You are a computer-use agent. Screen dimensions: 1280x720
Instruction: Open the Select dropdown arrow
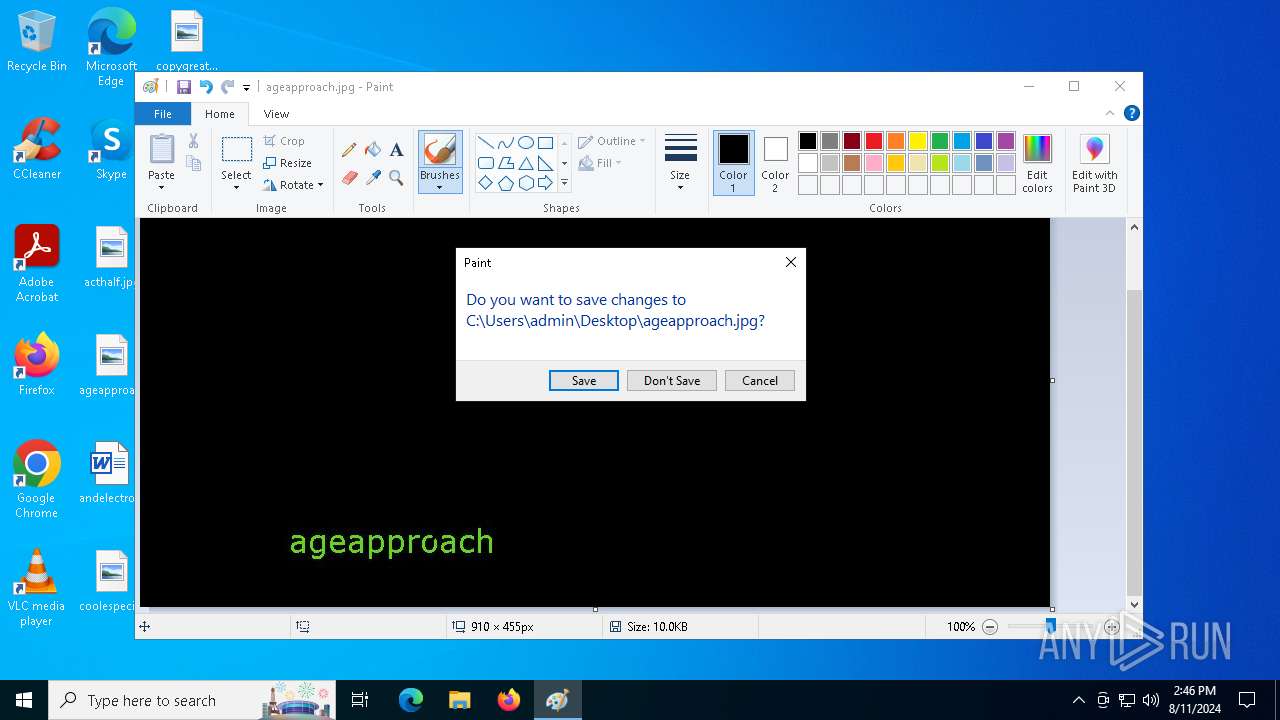pyautogui.click(x=237, y=188)
